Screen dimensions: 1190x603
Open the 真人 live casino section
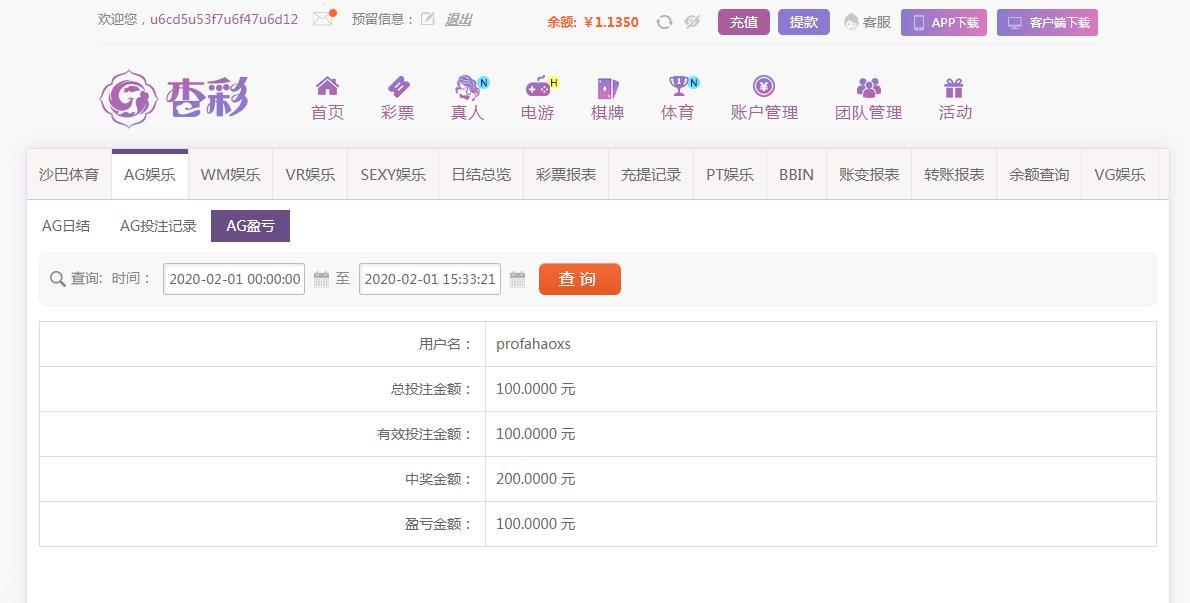468,98
